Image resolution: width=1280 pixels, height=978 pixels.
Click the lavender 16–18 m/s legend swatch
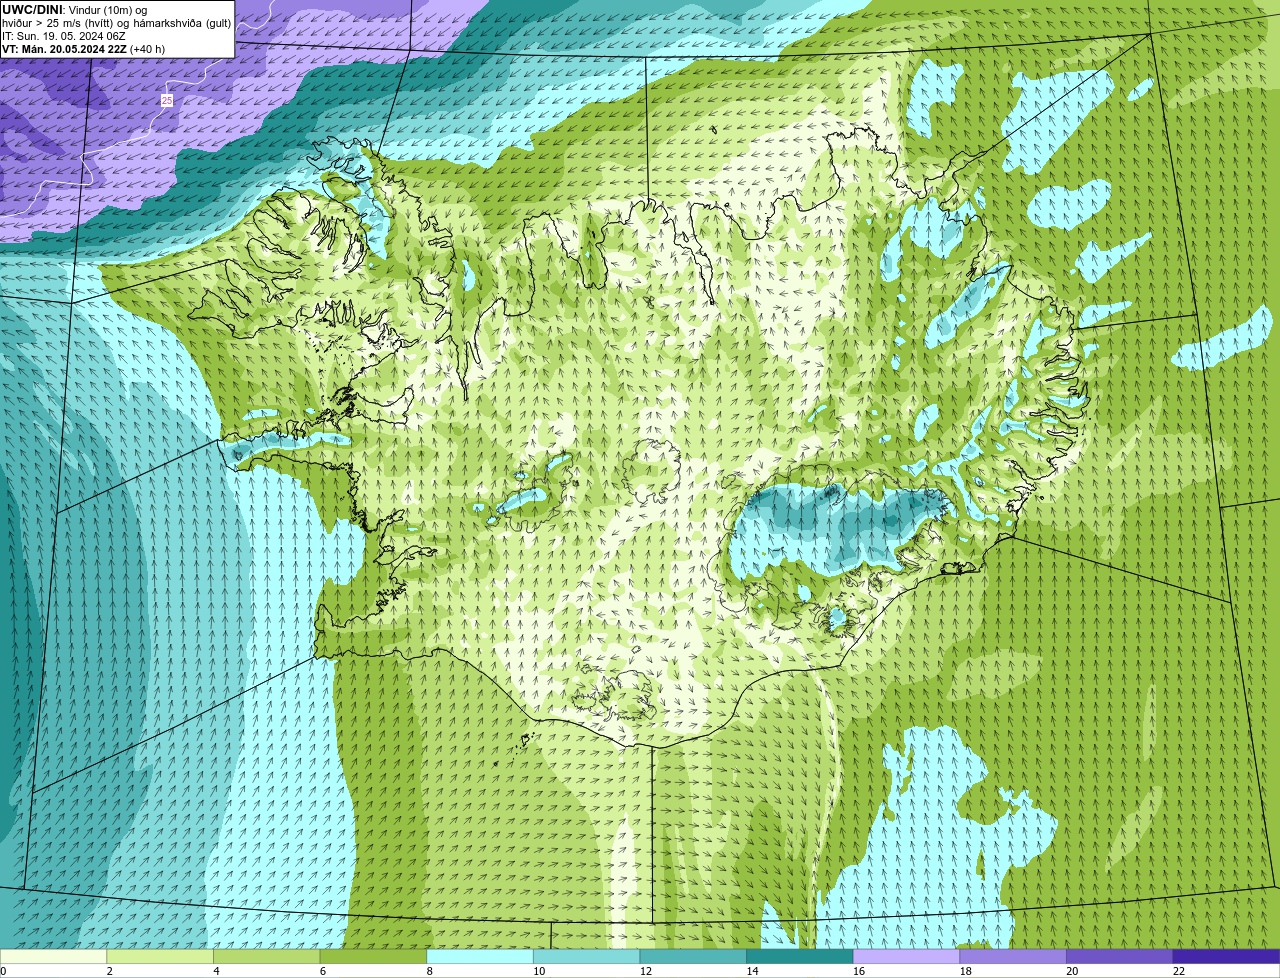pos(906,956)
